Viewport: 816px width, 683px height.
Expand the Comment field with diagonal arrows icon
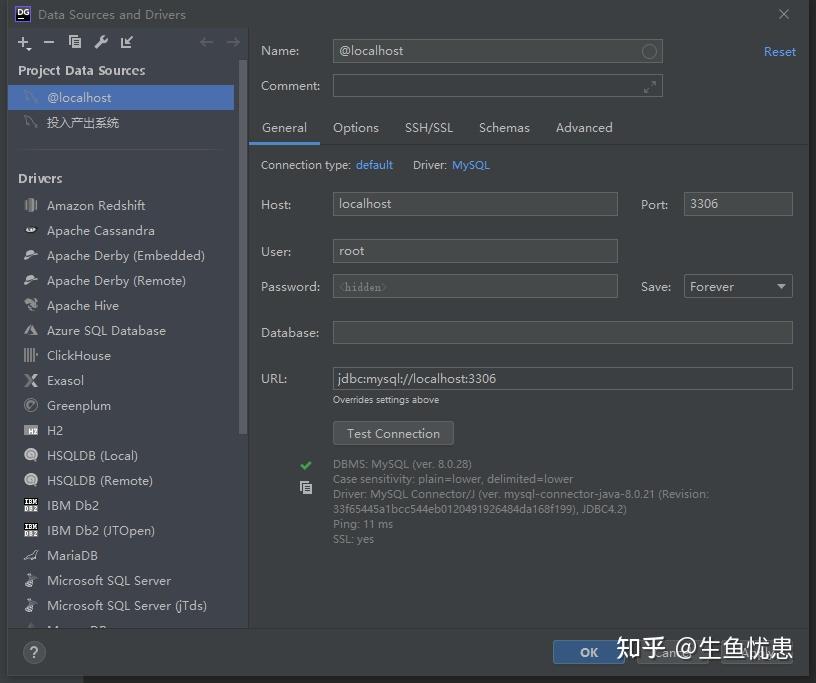coord(648,86)
